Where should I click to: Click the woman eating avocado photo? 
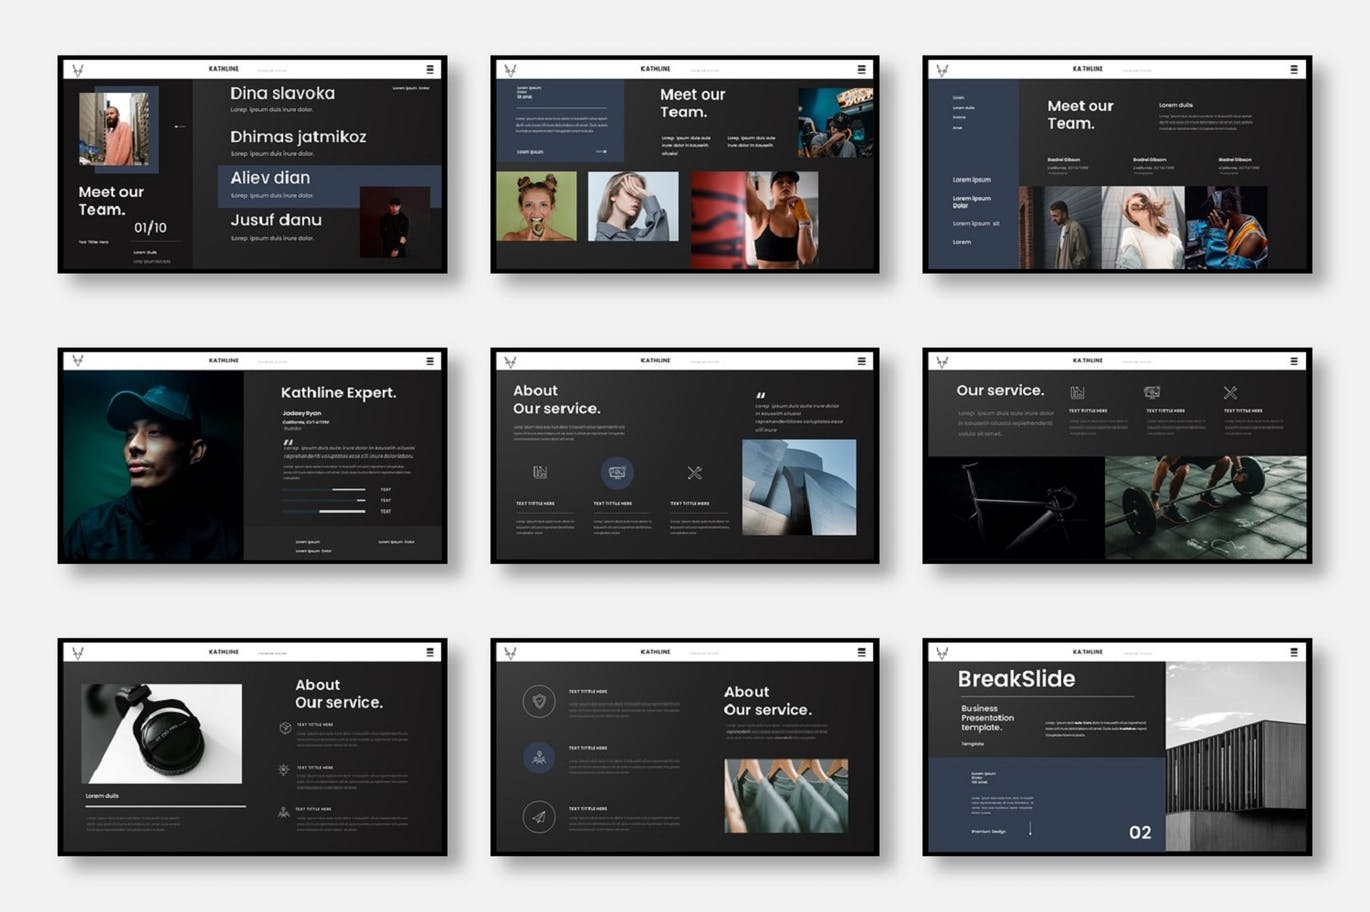point(536,206)
